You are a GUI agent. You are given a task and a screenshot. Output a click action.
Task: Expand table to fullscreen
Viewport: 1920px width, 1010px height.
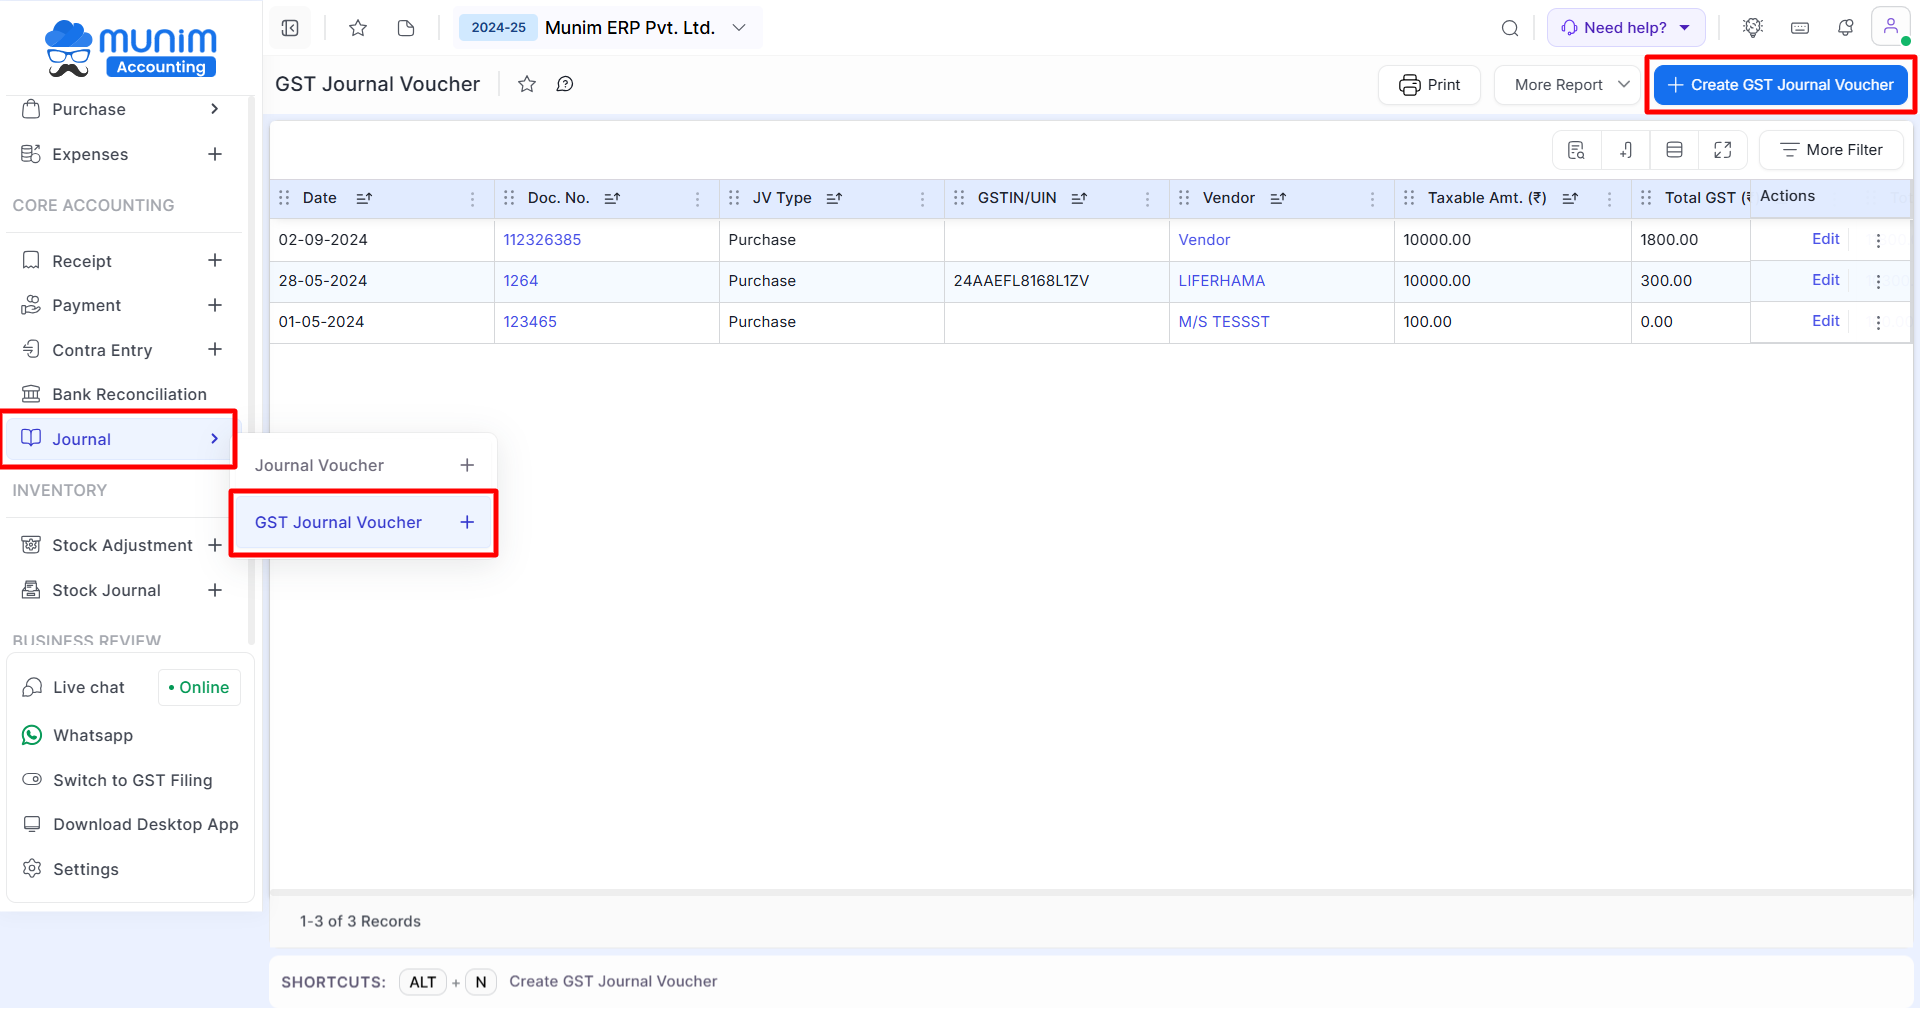1722,150
